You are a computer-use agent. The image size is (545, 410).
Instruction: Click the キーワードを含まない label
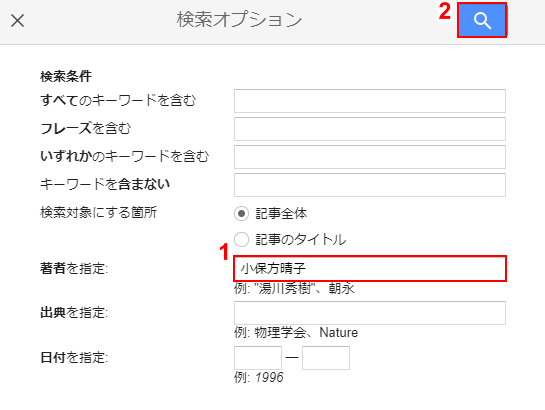(105, 184)
